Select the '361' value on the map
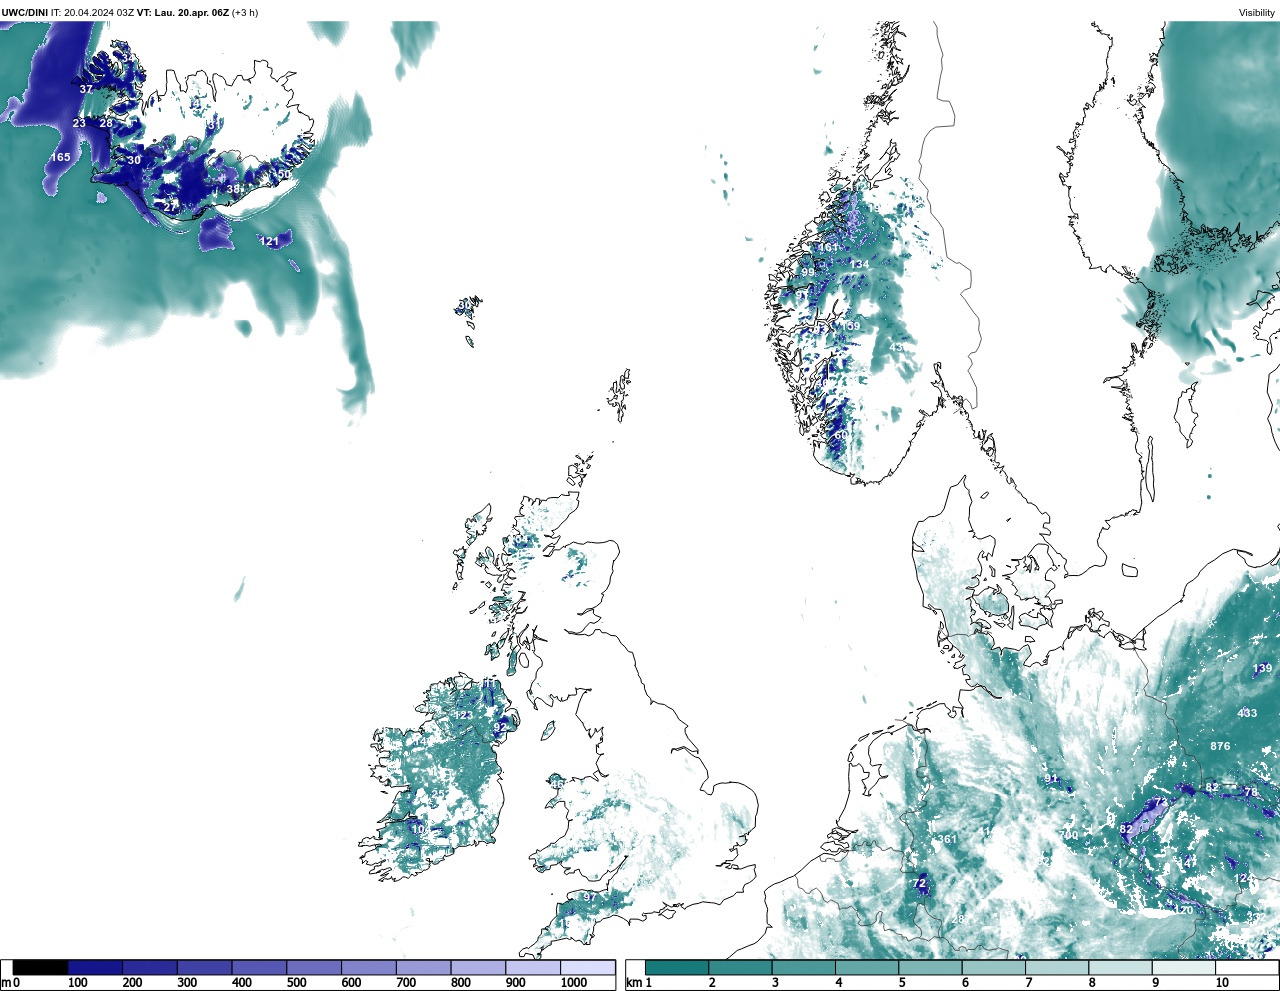 pyautogui.click(x=947, y=839)
